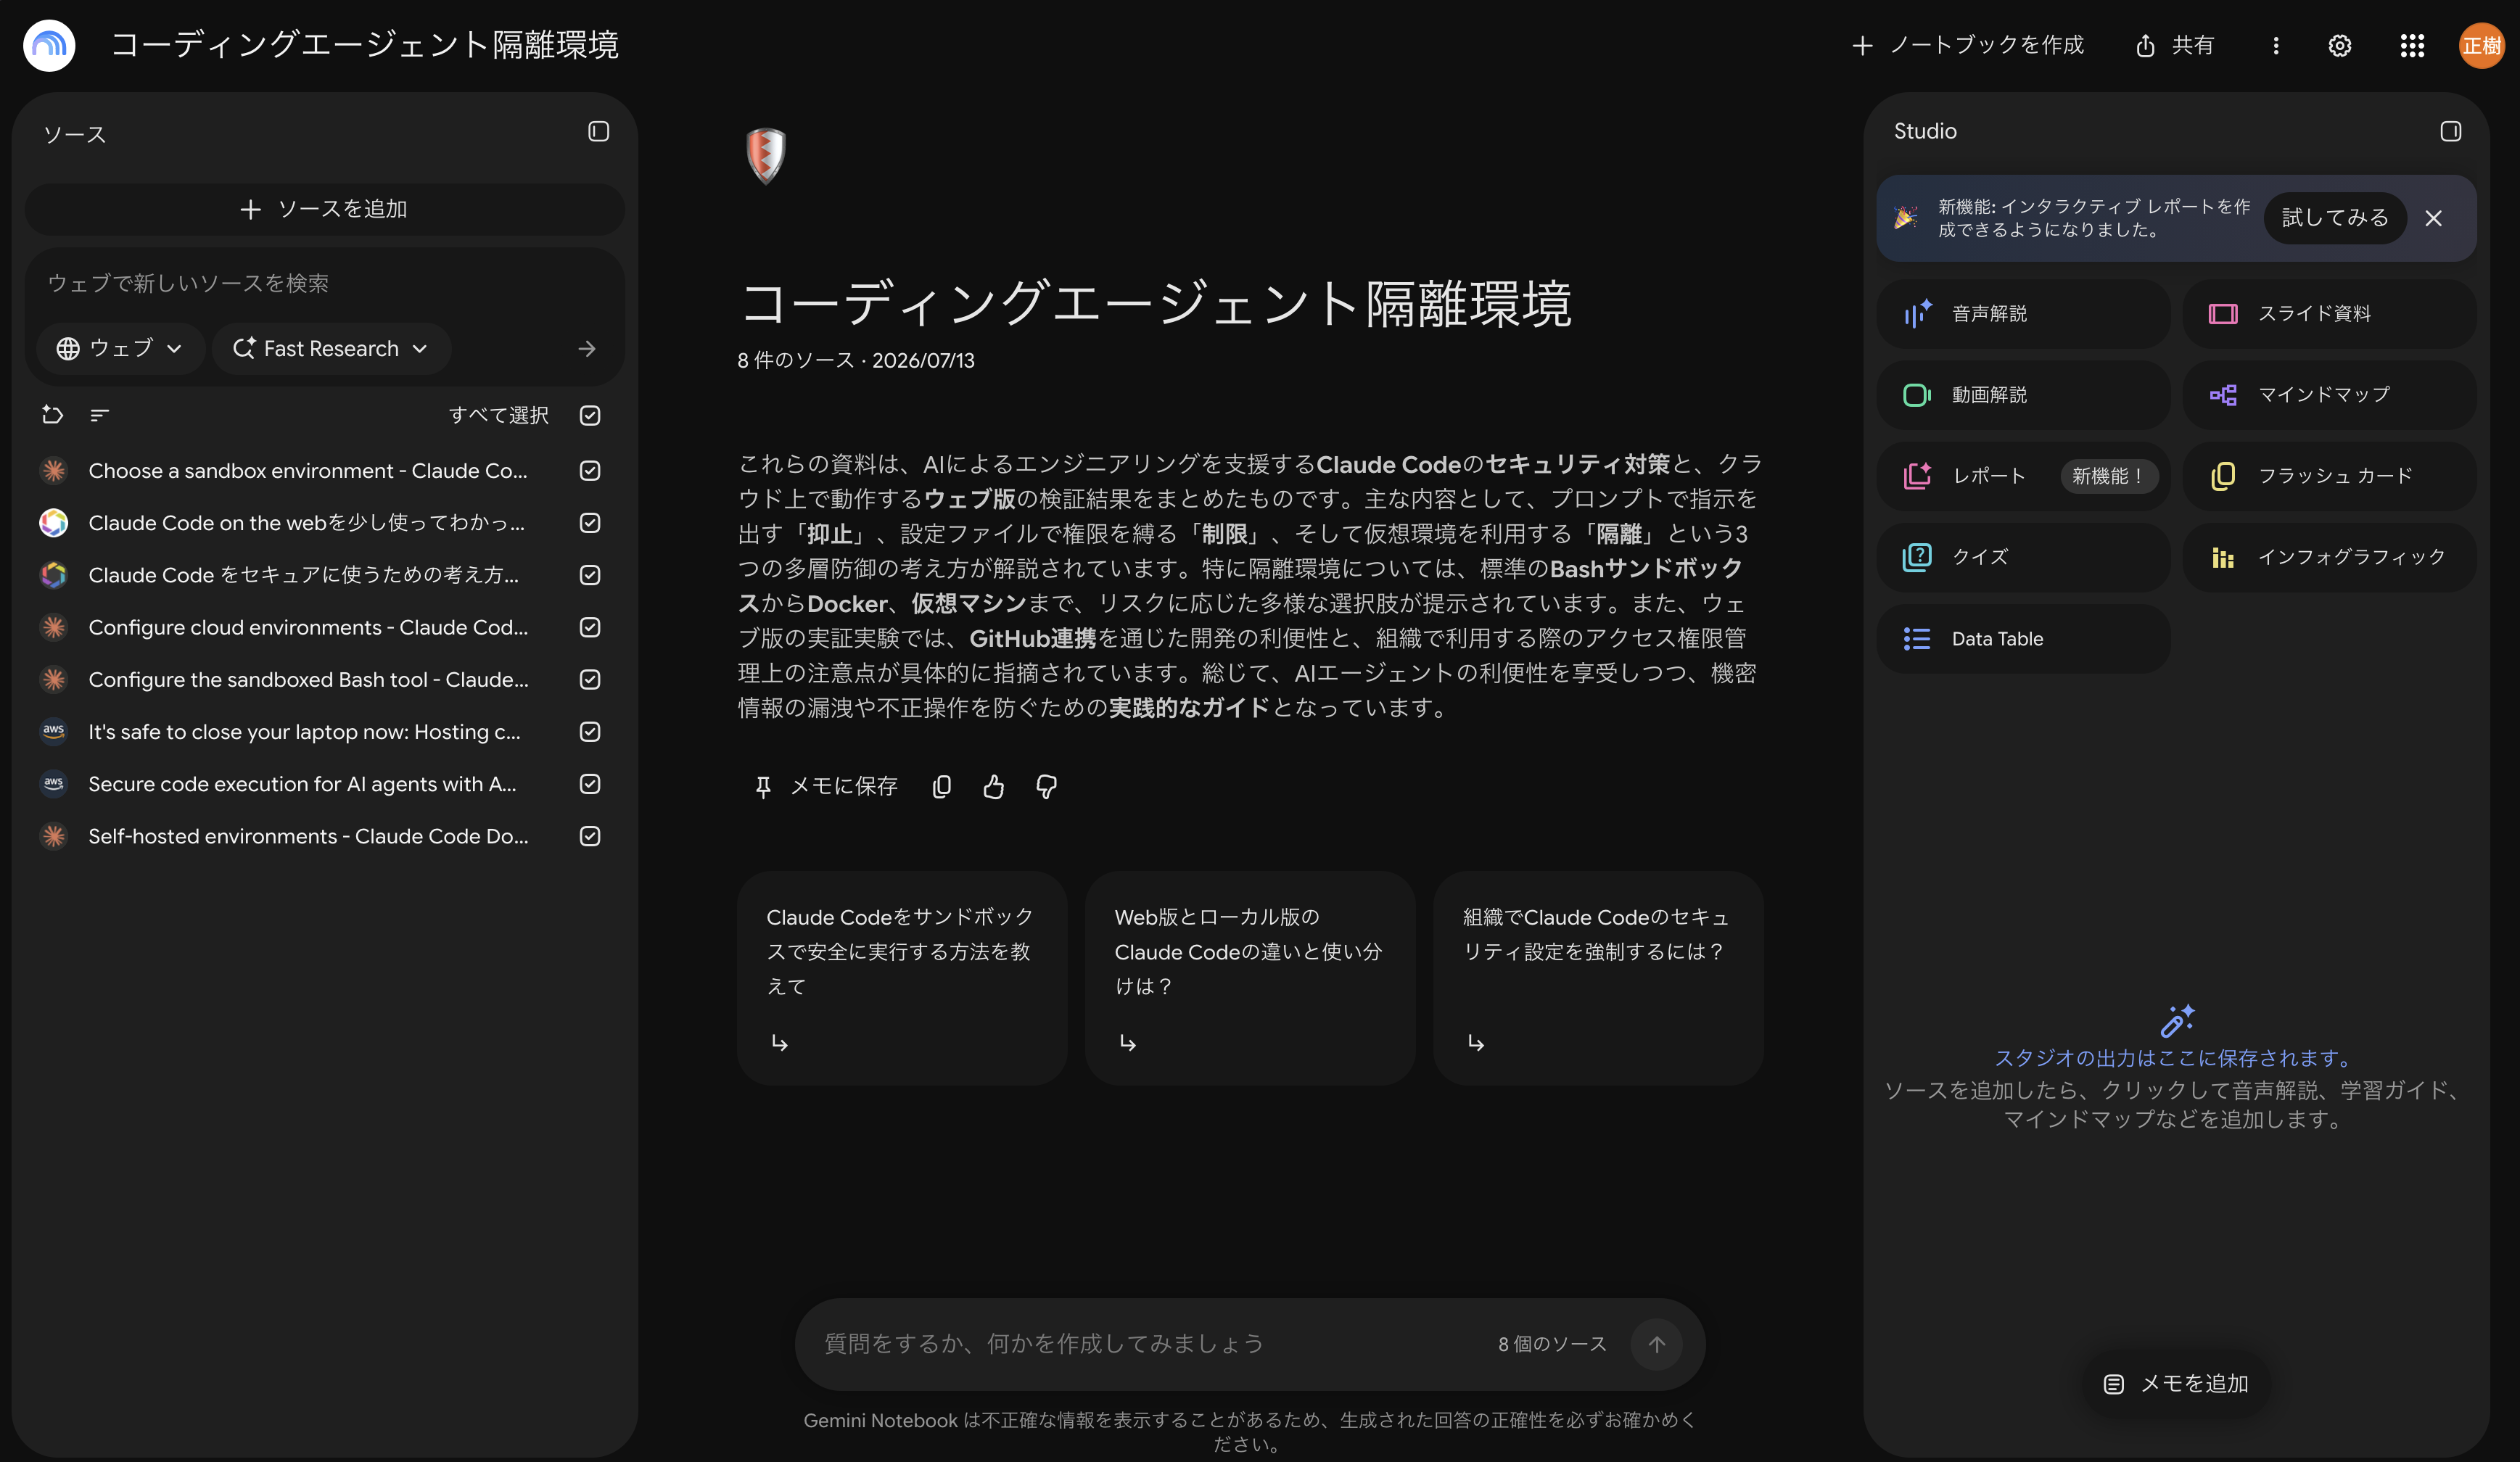Screen dimensions: 2520x1462
Task: Generate インフォグラフィック infographic
Action: (x=2329, y=557)
